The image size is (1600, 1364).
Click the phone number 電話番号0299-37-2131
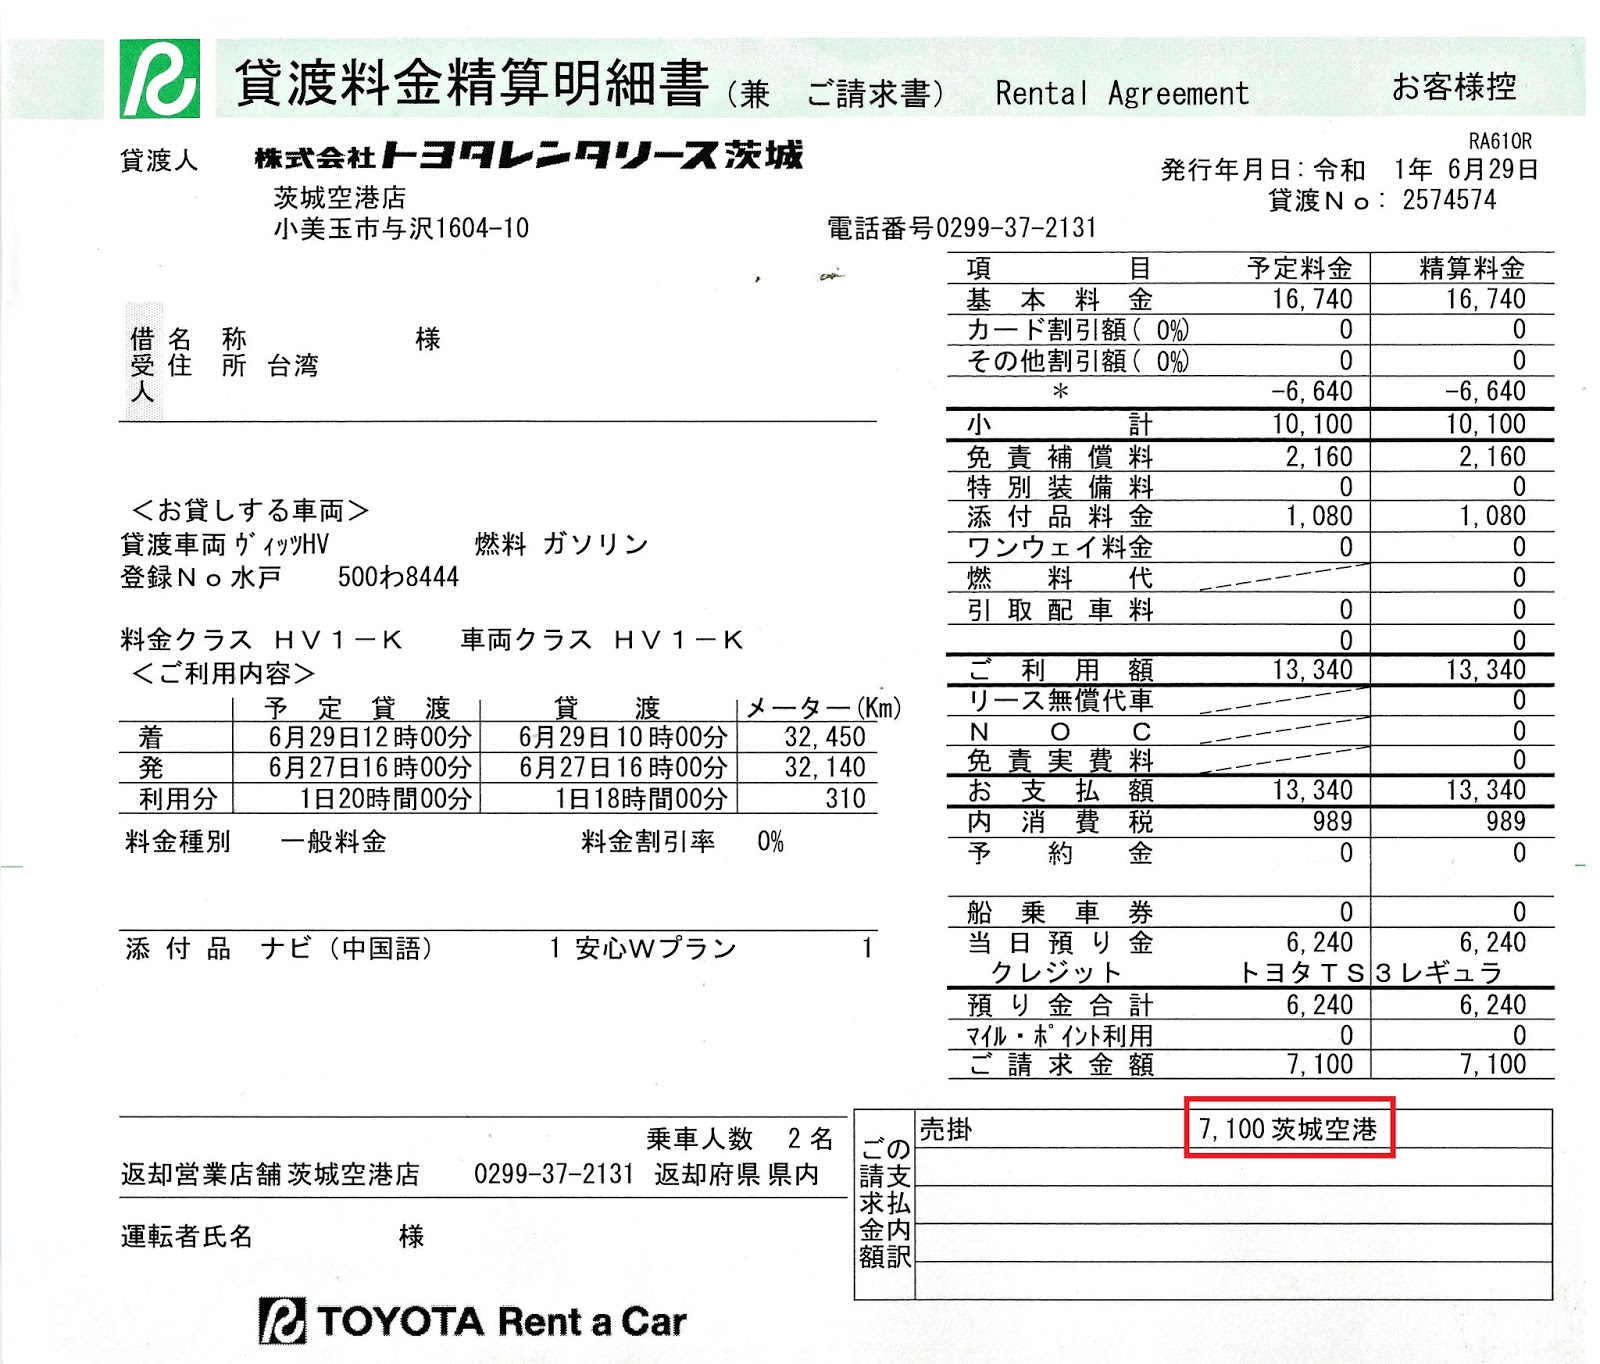[961, 228]
